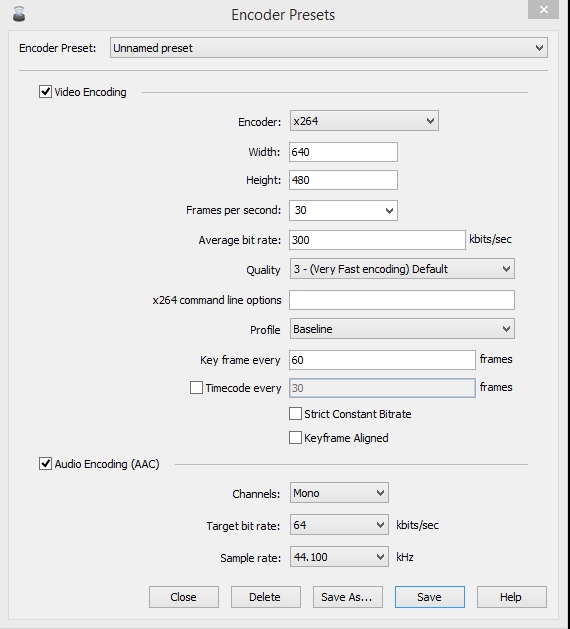Screen dimensions: 570x629
Task: Click the Delete preset button
Action: click(x=266, y=597)
